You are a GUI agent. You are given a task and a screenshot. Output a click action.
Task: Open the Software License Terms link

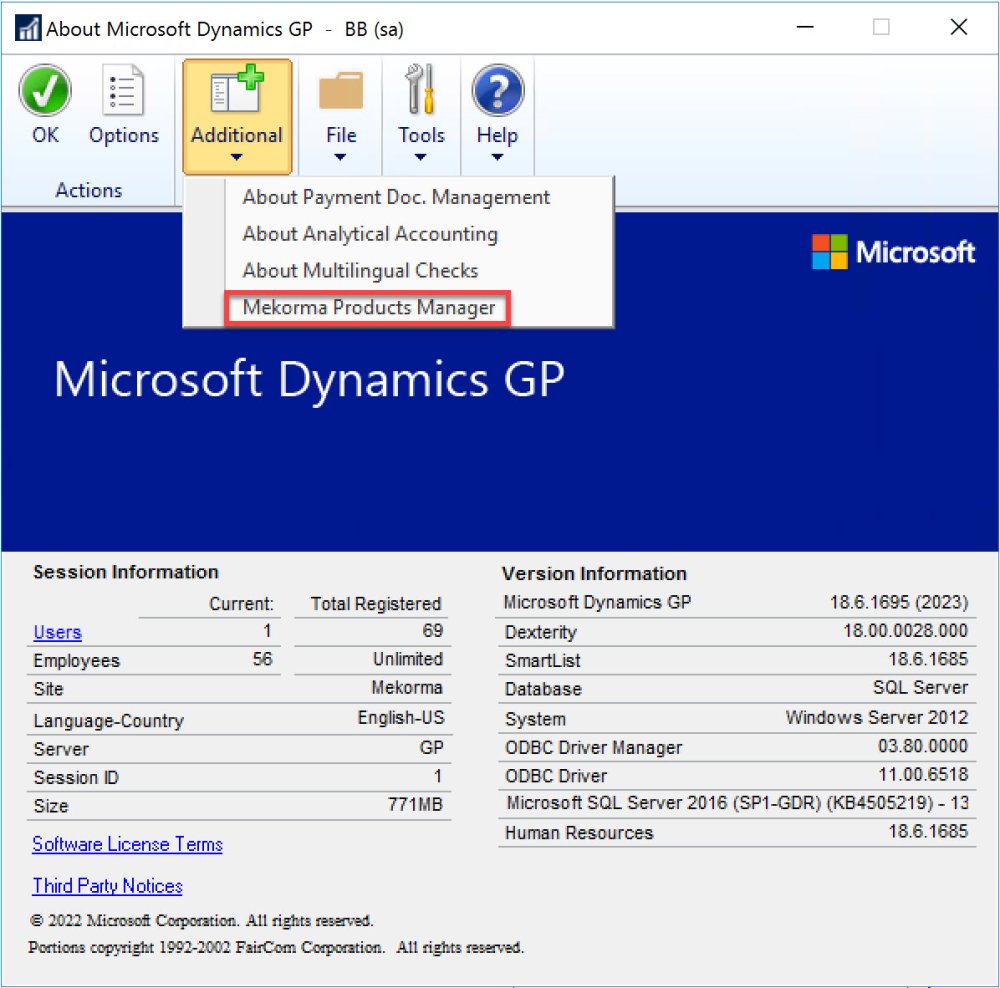[x=128, y=844]
